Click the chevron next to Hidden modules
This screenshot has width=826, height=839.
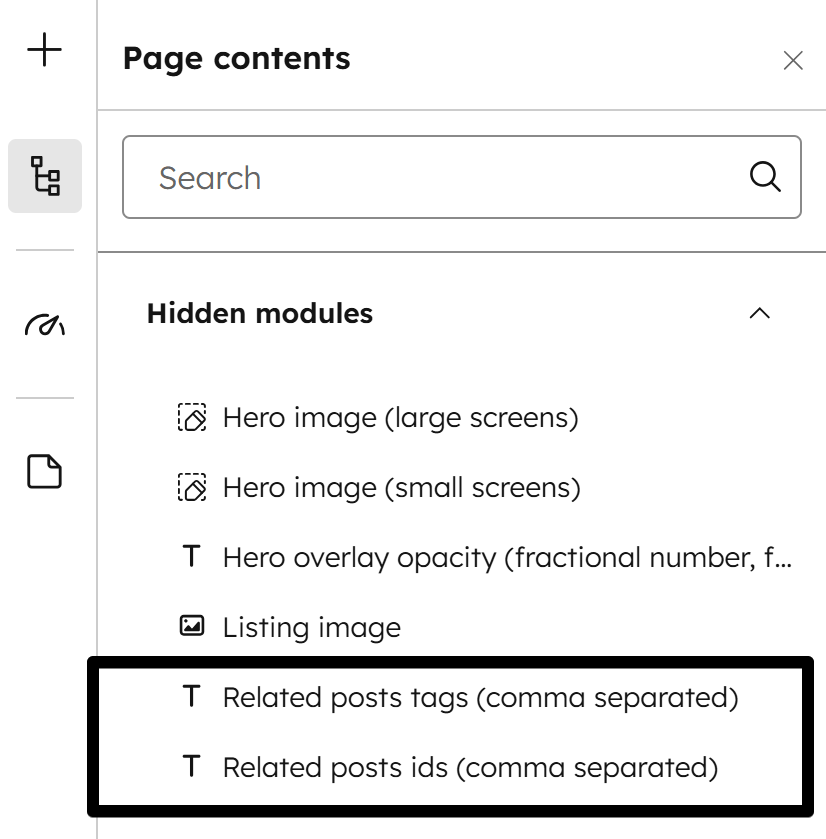tap(759, 313)
